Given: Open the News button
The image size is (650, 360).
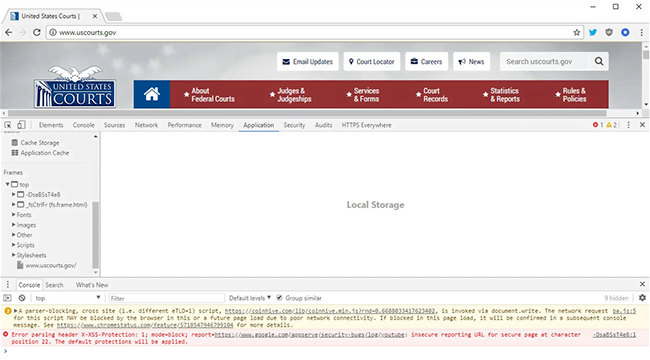Looking at the screenshot, I should pos(471,61).
